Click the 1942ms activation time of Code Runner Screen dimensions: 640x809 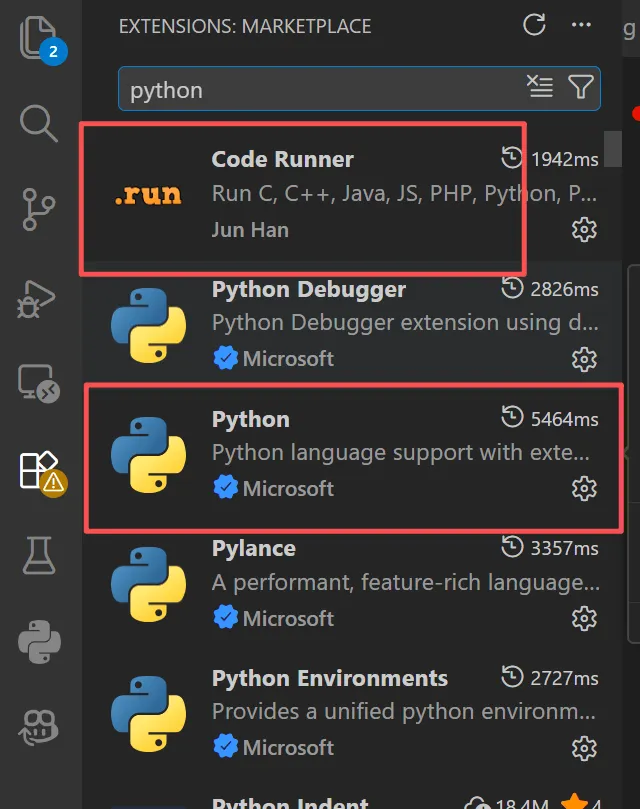tap(565, 160)
